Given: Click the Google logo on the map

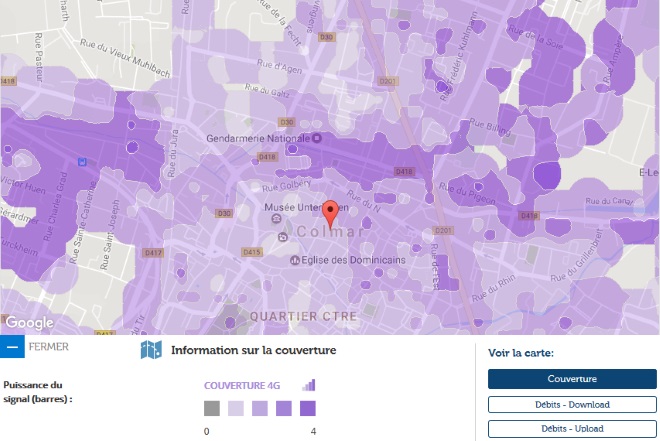Looking at the screenshot, I should click(x=29, y=323).
